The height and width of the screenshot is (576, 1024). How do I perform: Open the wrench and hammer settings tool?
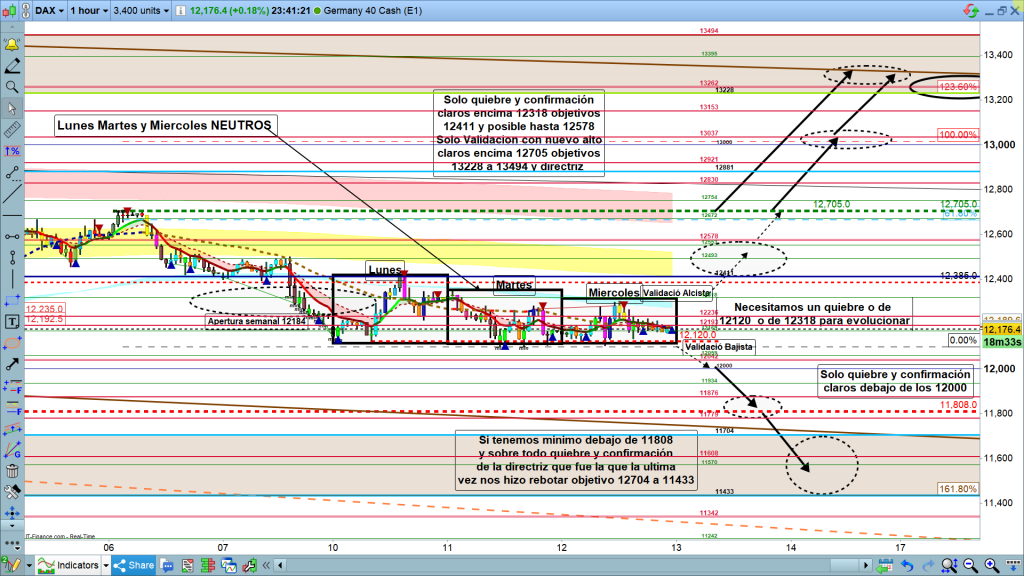tap(12, 492)
